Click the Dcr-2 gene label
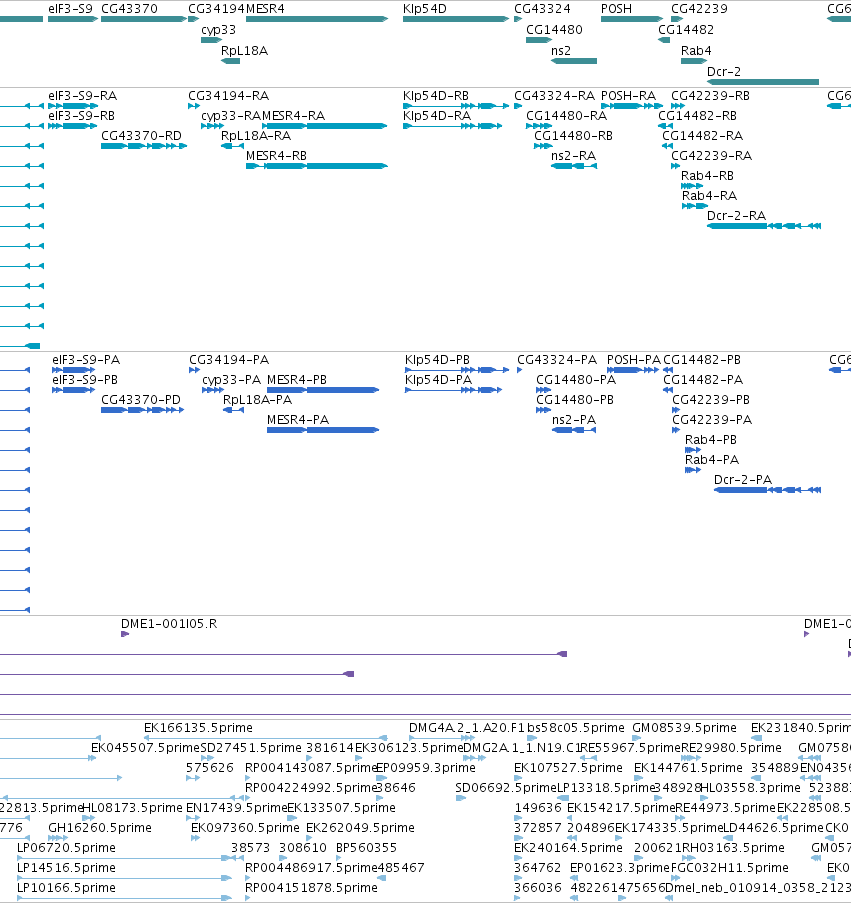This screenshot has width=851, height=903. click(x=724, y=71)
